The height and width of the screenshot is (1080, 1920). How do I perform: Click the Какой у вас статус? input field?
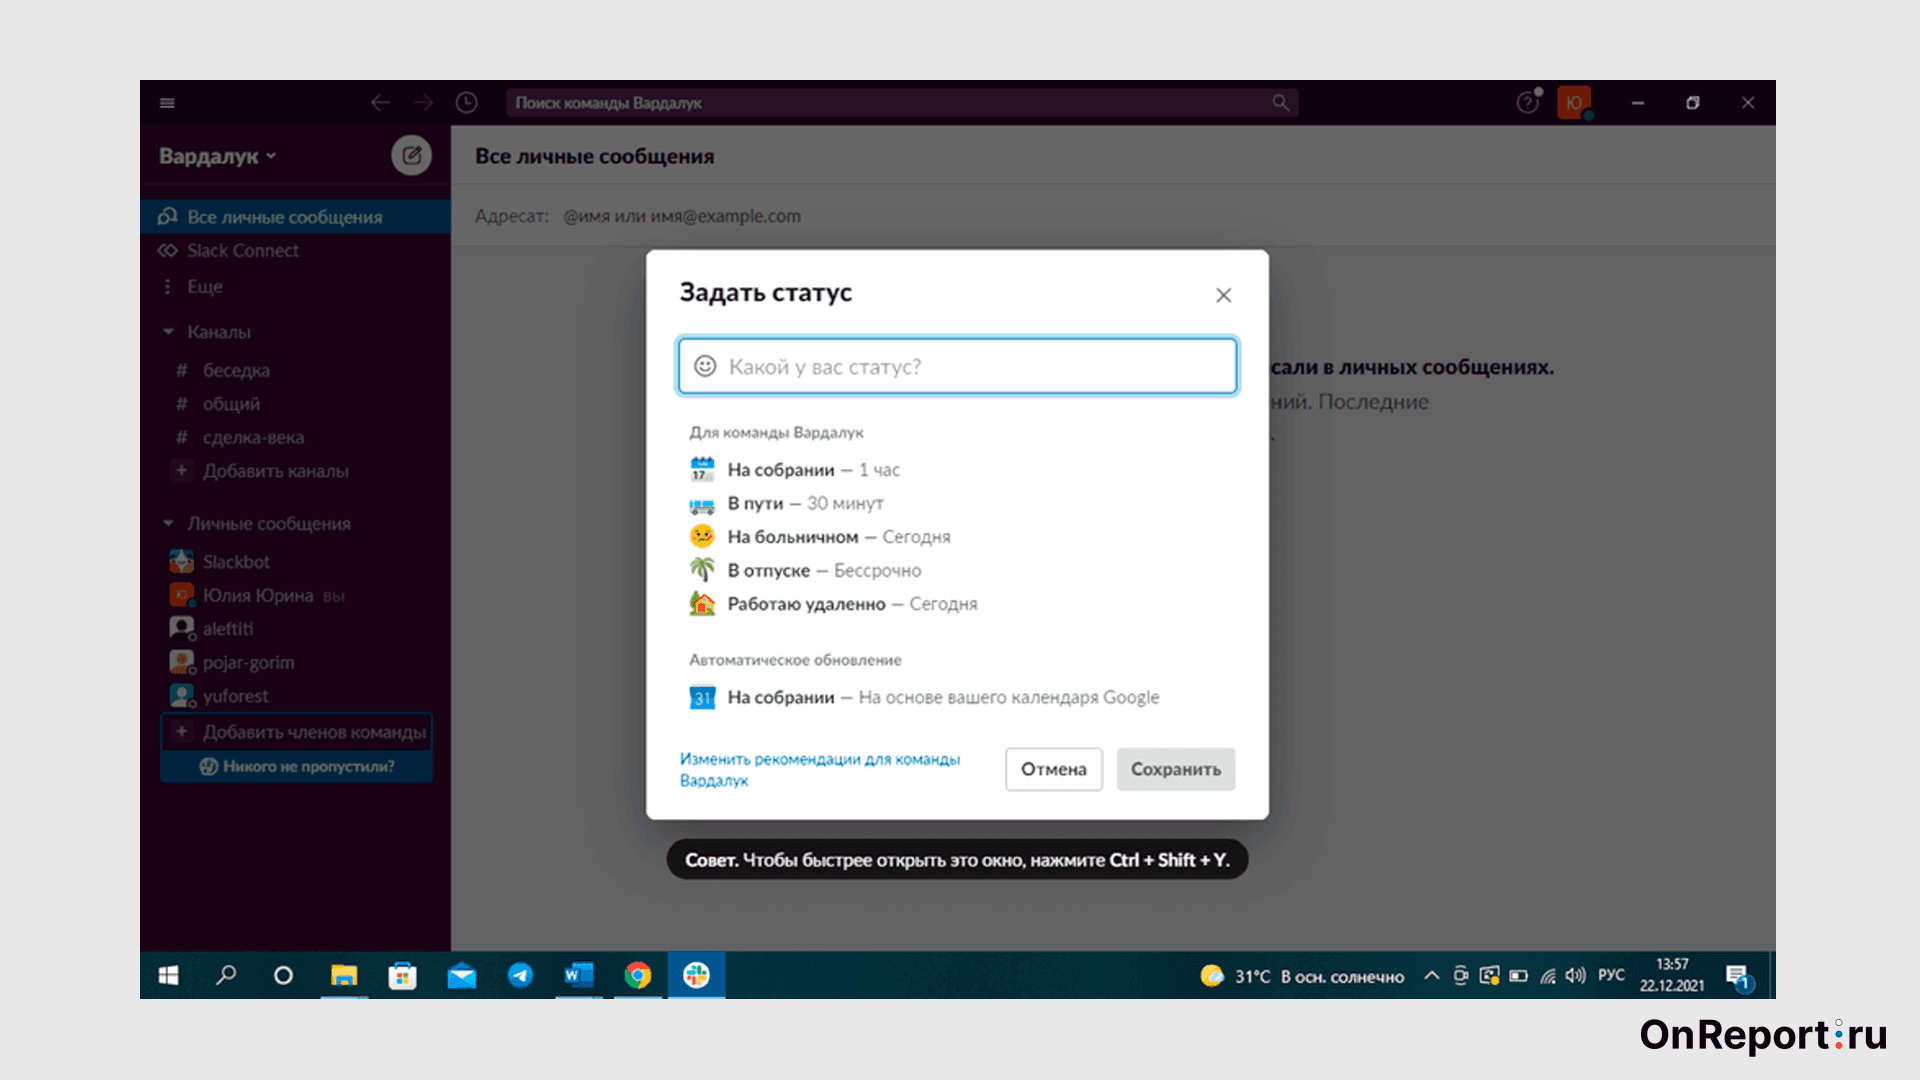point(957,366)
